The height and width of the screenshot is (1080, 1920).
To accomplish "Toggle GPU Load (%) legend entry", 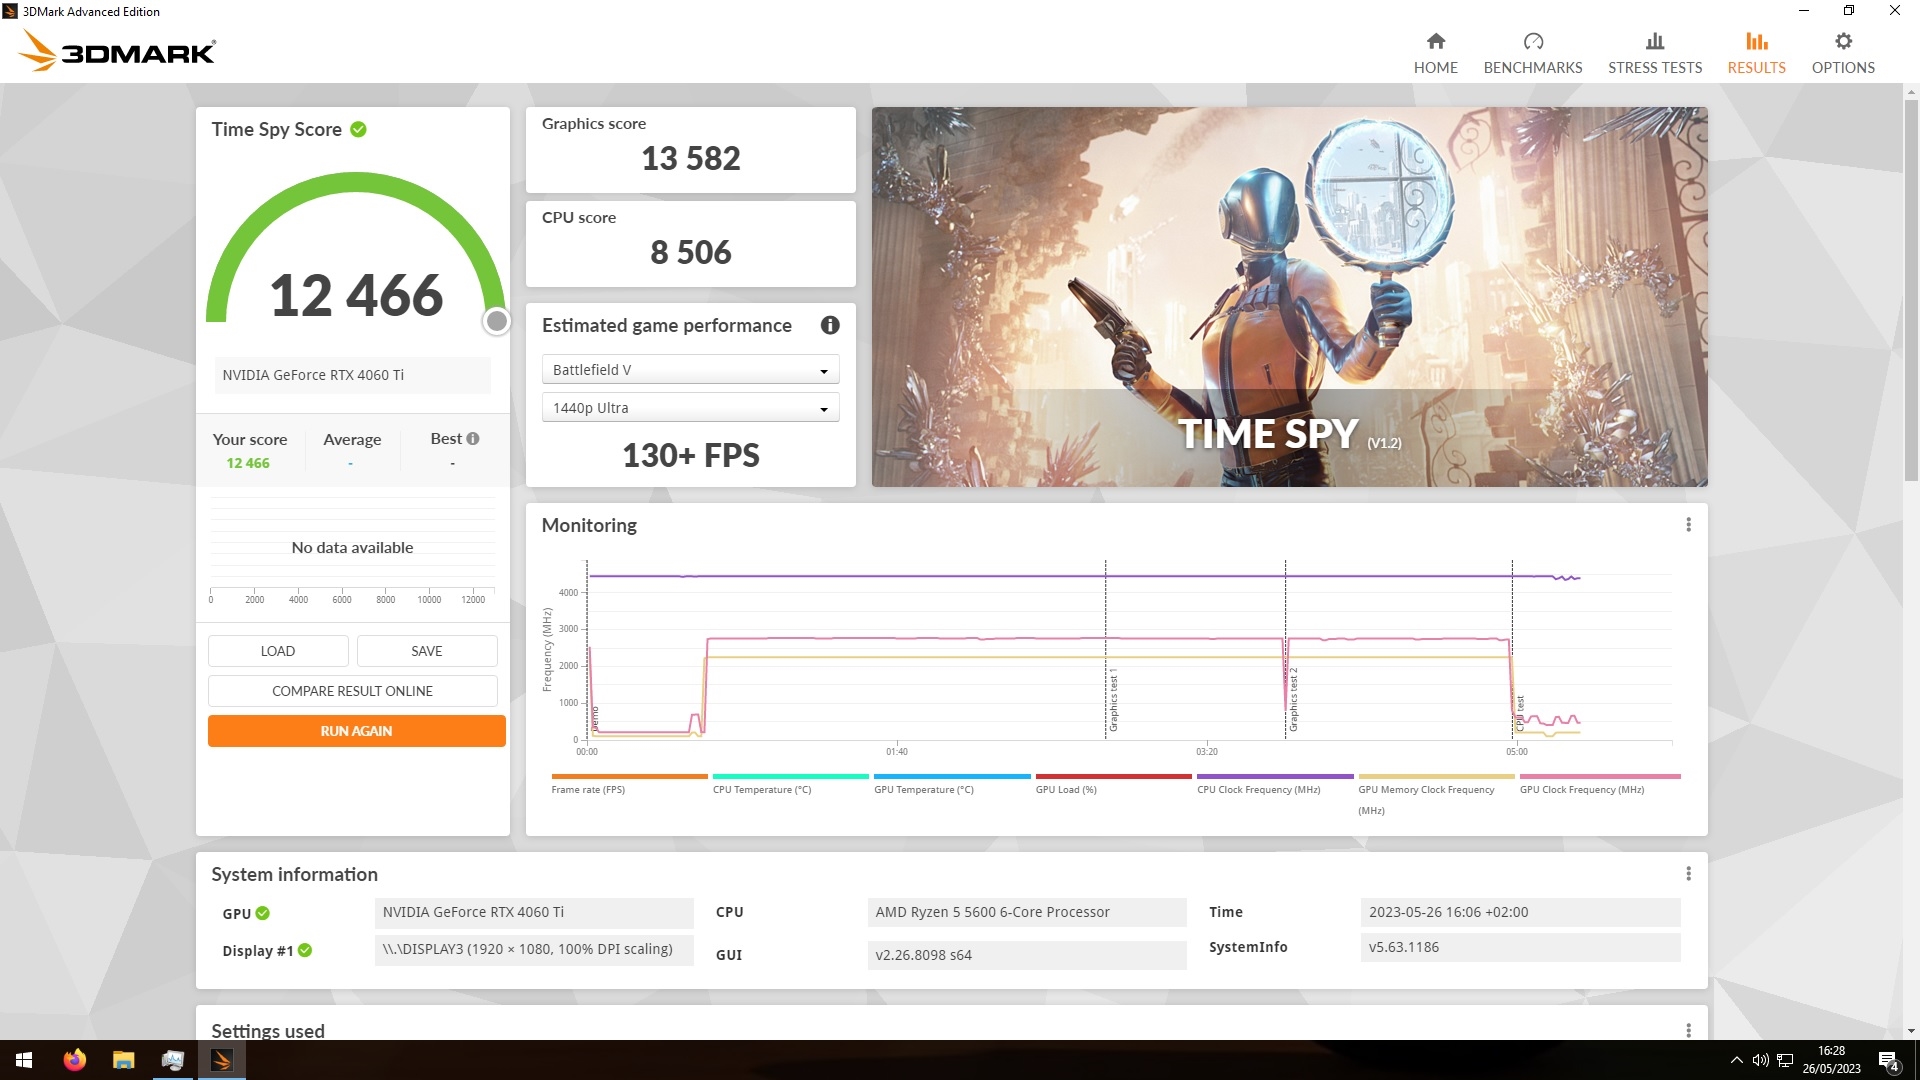I will [x=1113, y=784].
